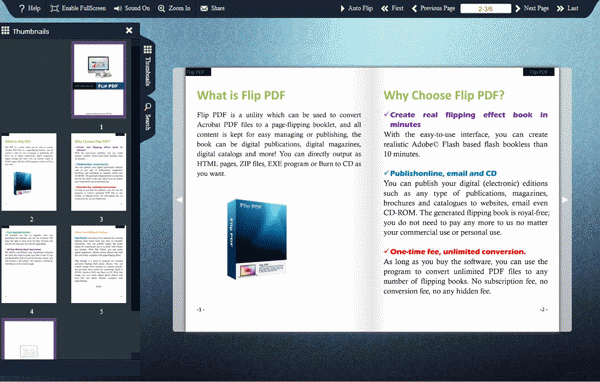This screenshot has width=600, height=382.
Task: Open thumbnail of page 3
Action: point(98,172)
